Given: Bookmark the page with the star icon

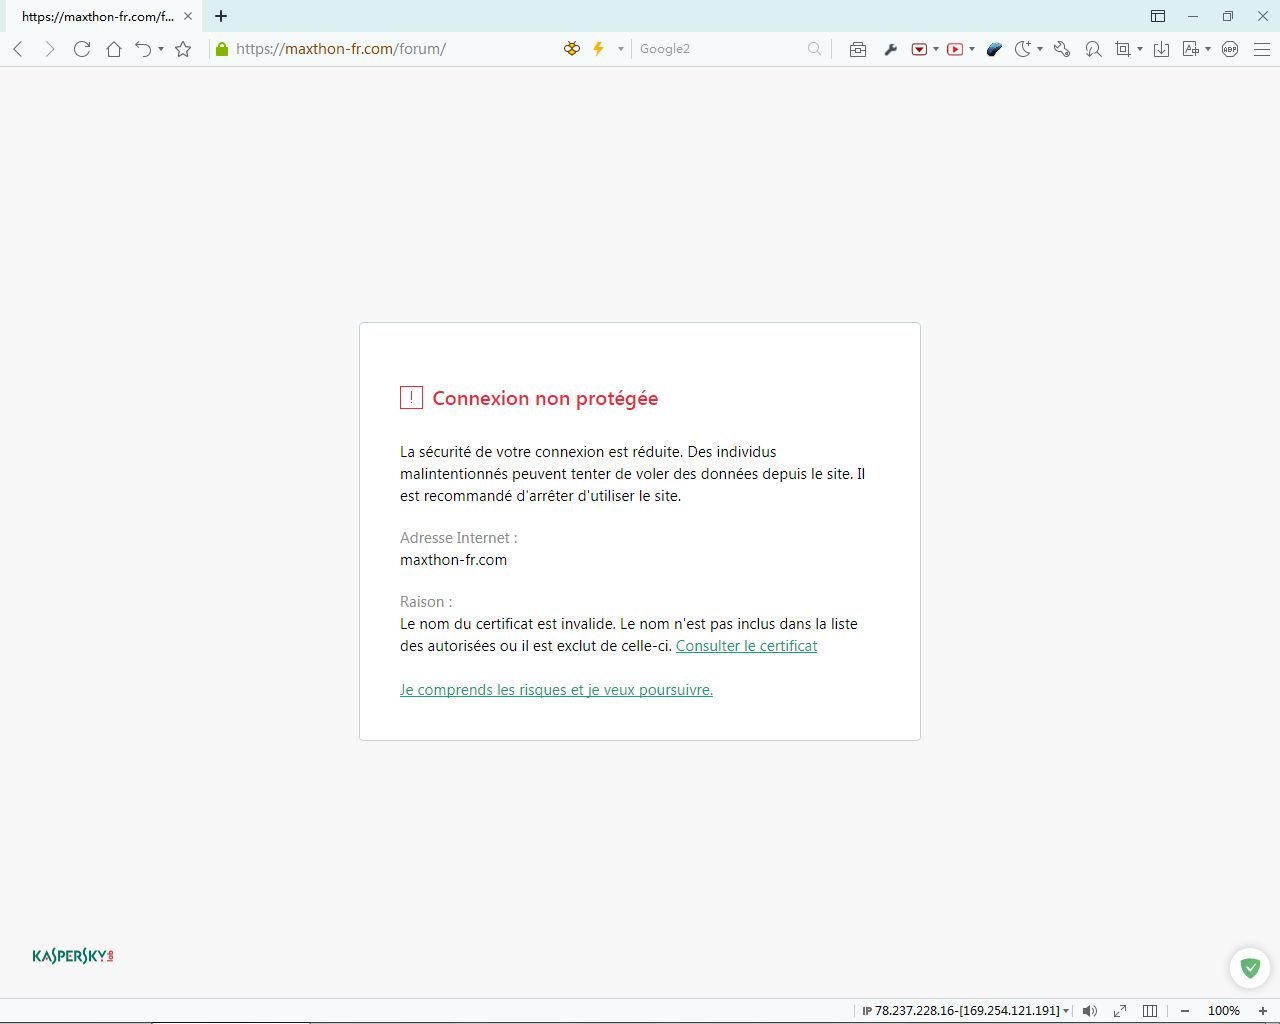Looking at the screenshot, I should [x=183, y=49].
